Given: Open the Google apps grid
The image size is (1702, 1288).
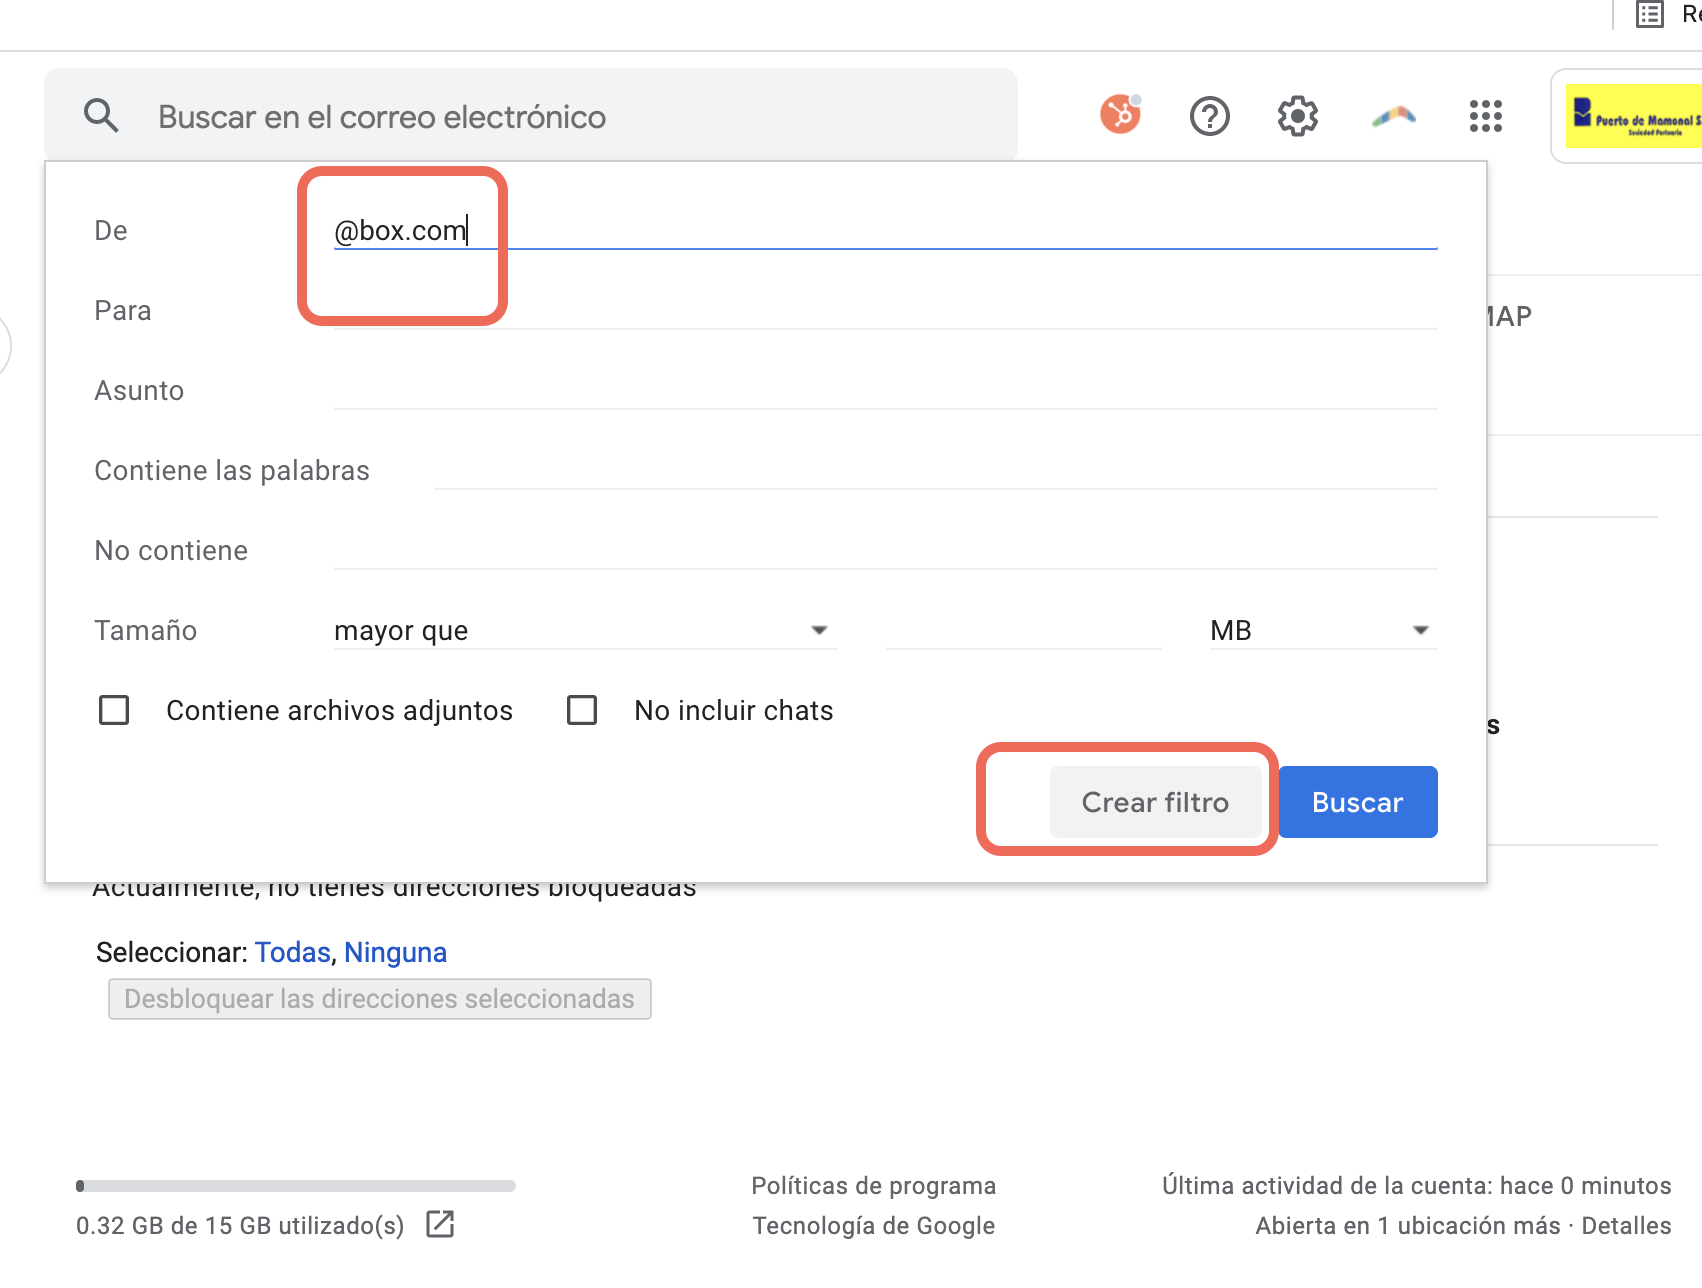Looking at the screenshot, I should tap(1485, 116).
